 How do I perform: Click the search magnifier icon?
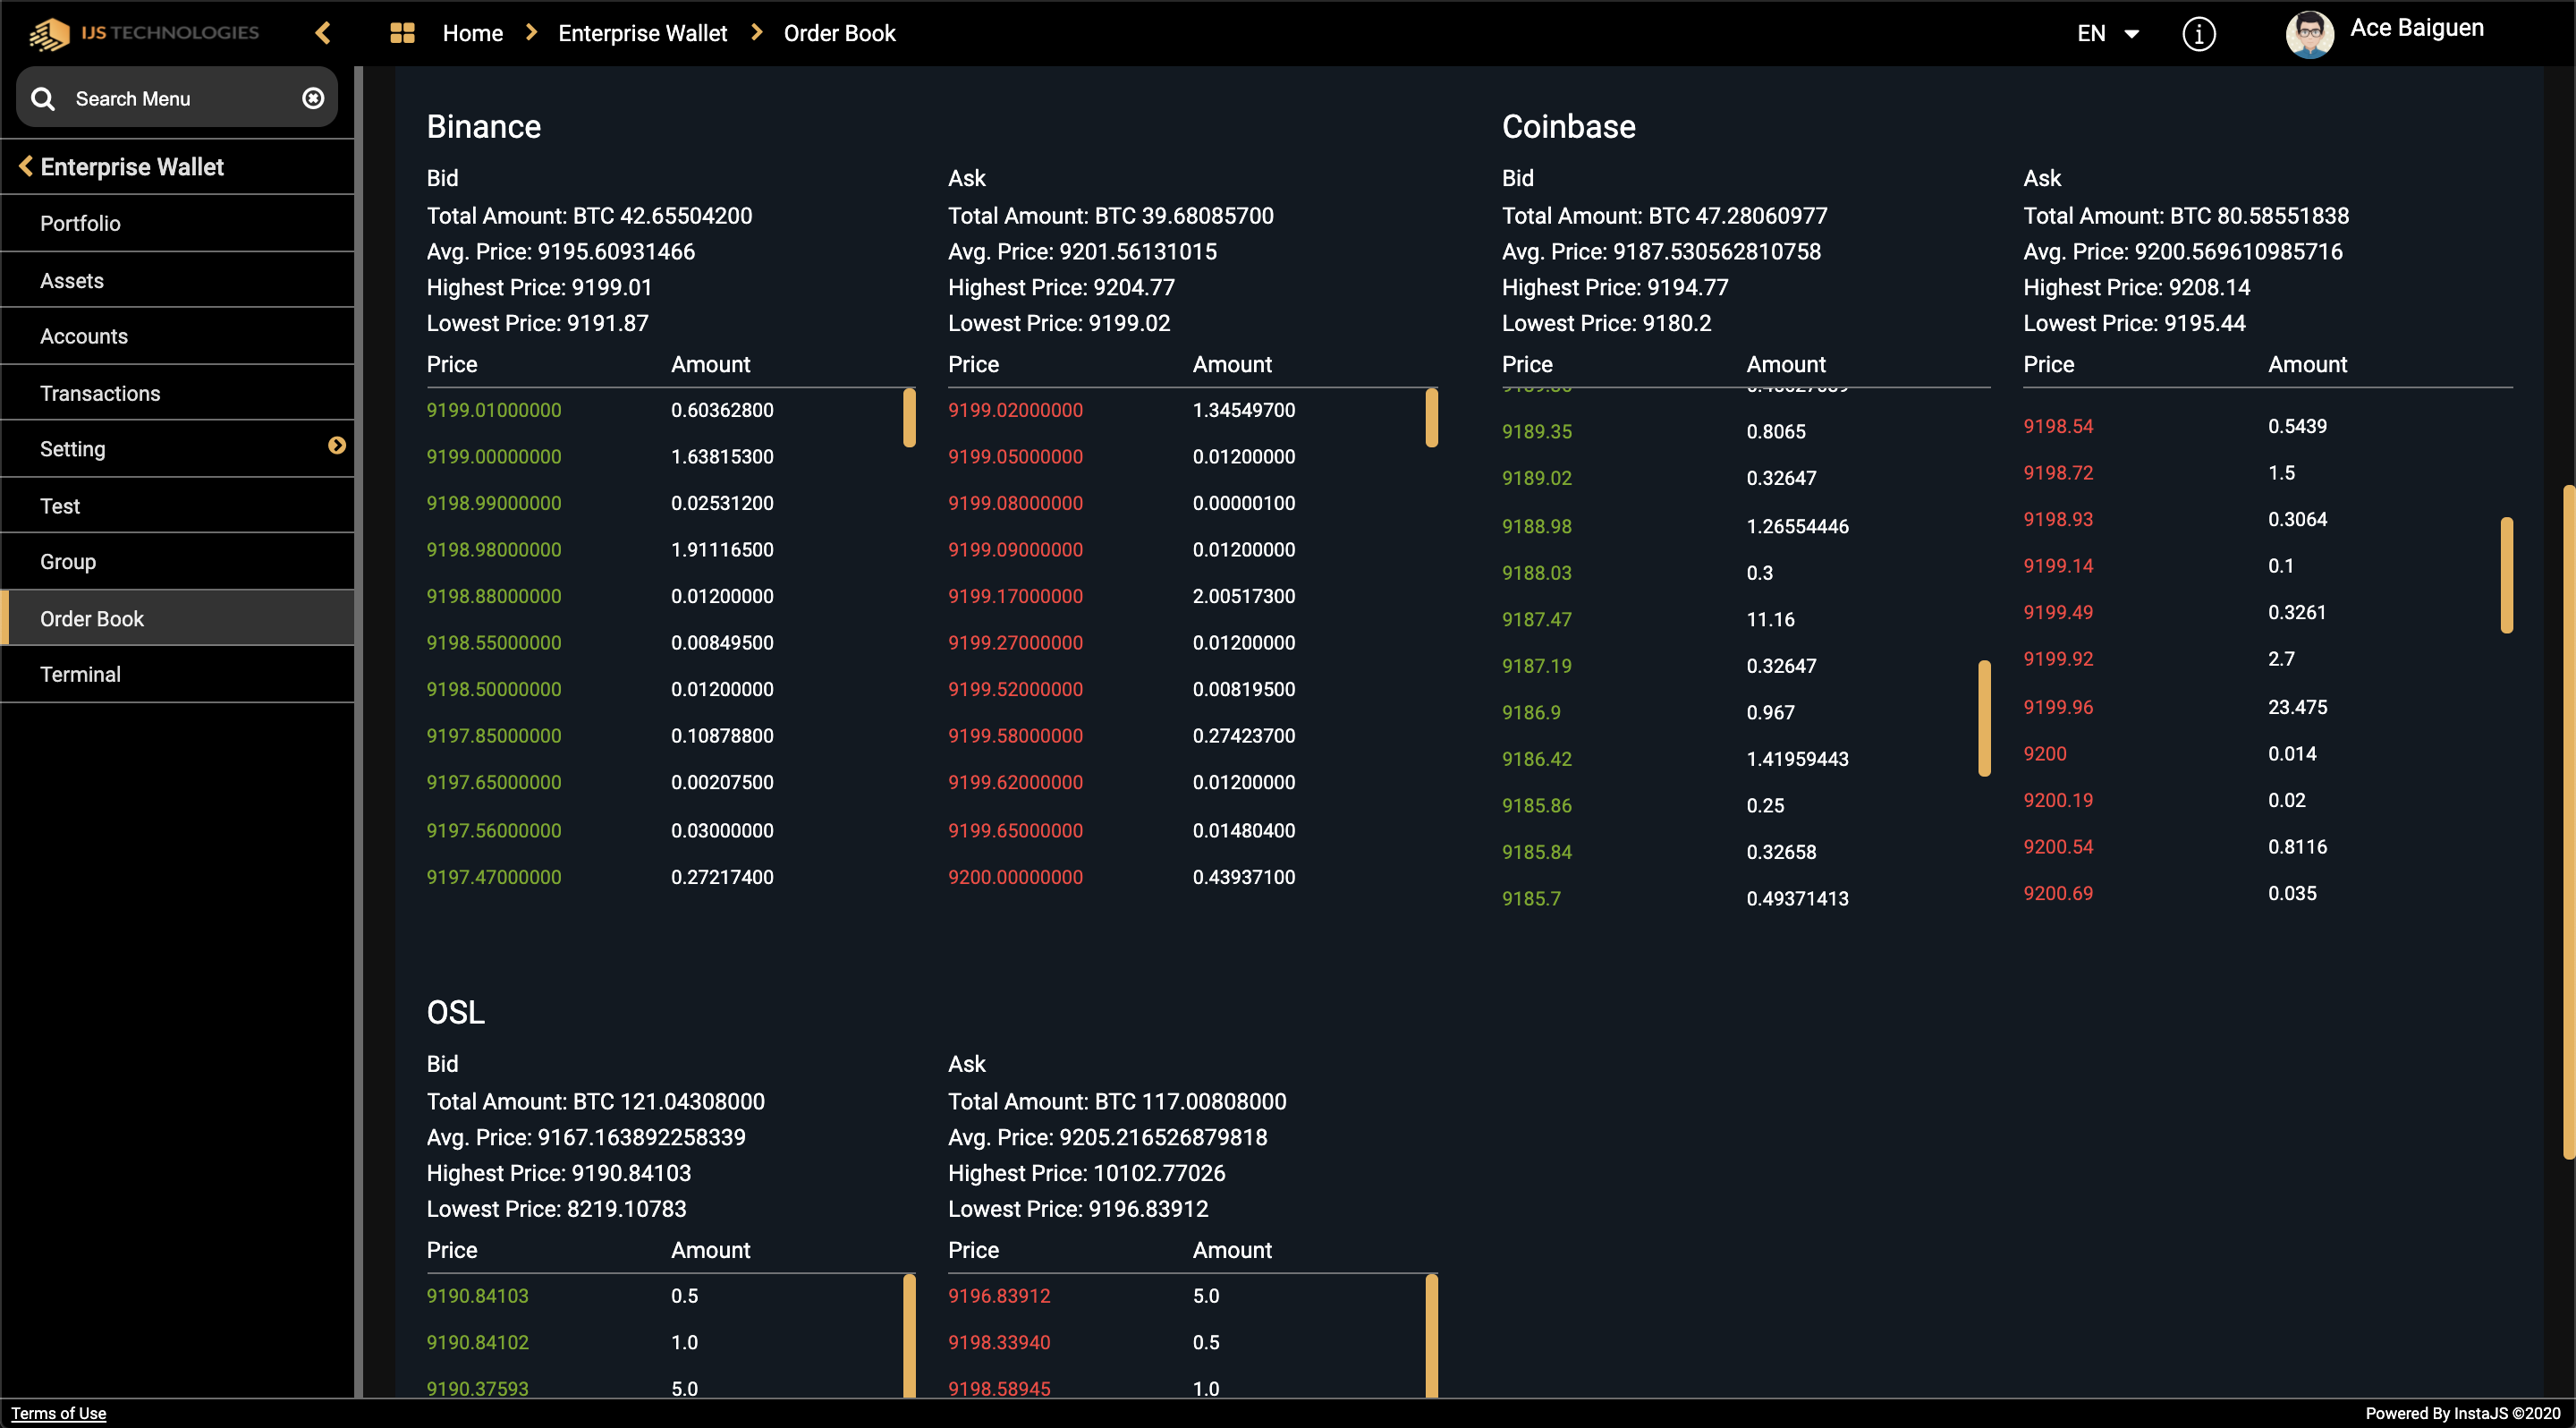[43, 98]
